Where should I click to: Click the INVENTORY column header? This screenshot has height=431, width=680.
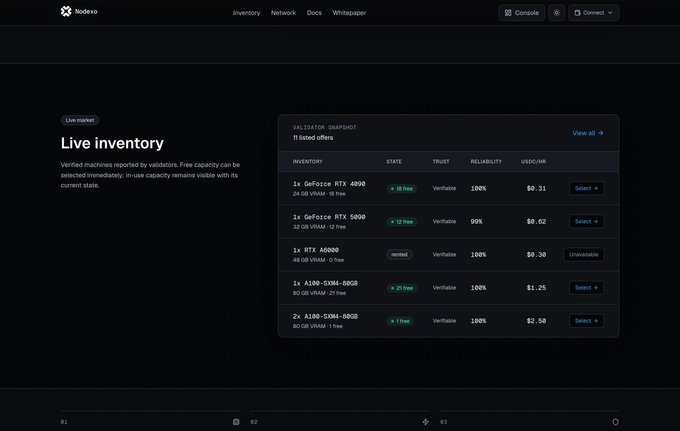tap(307, 161)
